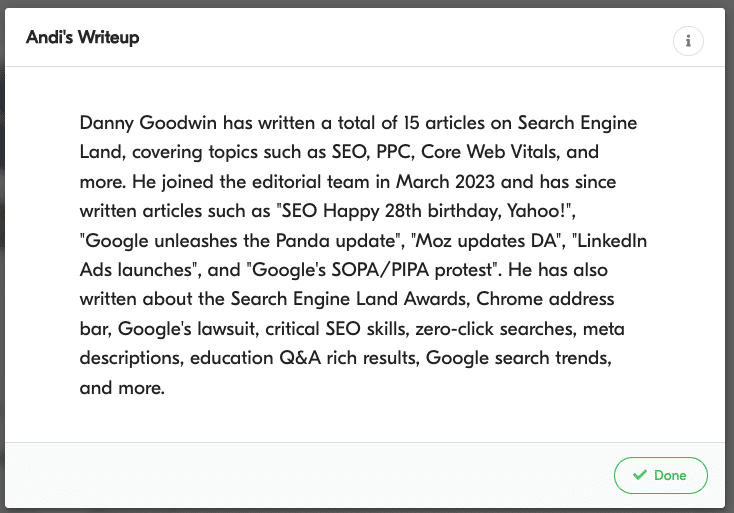Click the checkmark icon inside Done

point(639,476)
